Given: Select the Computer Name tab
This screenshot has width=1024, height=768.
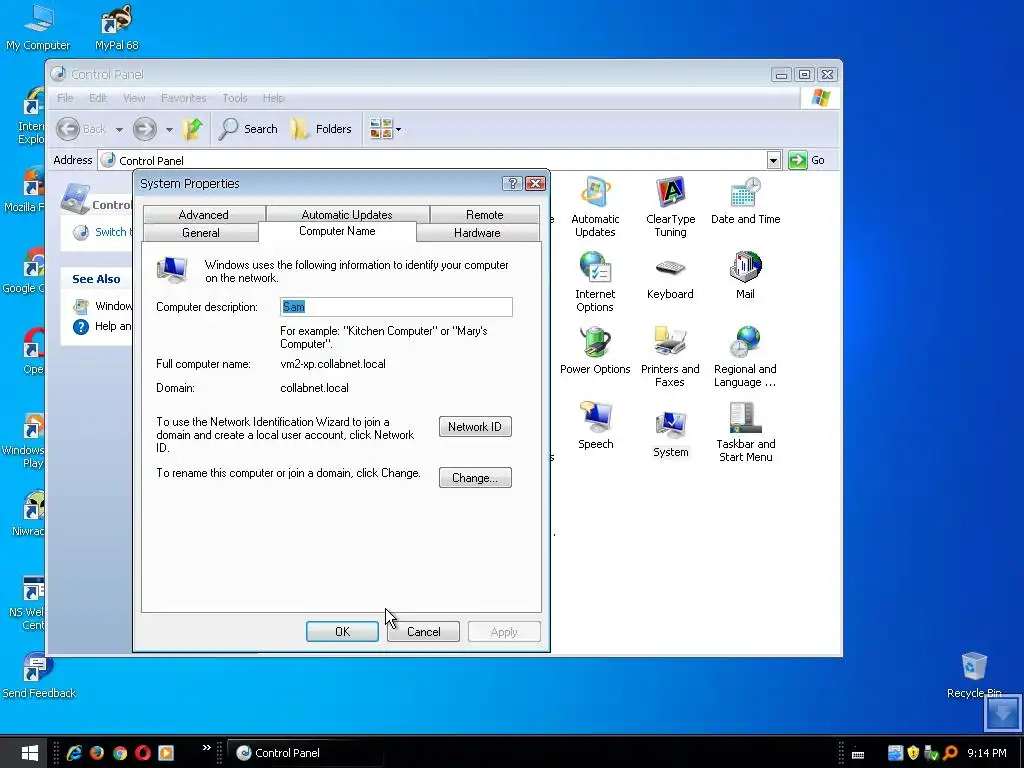Looking at the screenshot, I should (x=337, y=231).
